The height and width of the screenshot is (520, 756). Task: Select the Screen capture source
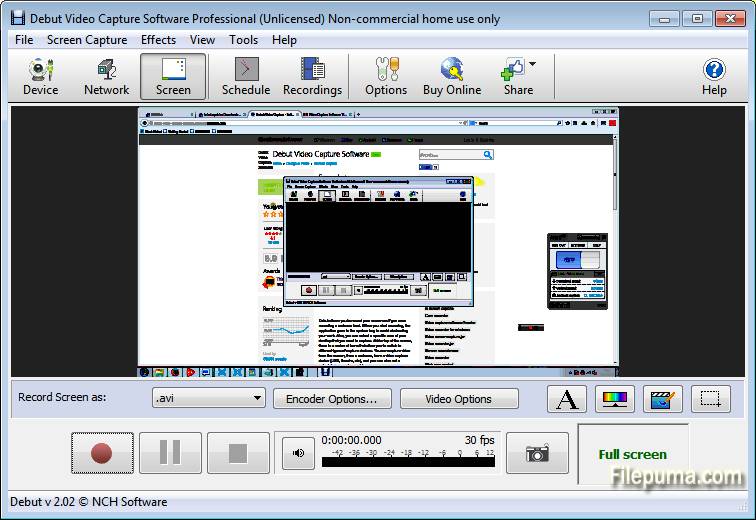pyautogui.click(x=173, y=77)
